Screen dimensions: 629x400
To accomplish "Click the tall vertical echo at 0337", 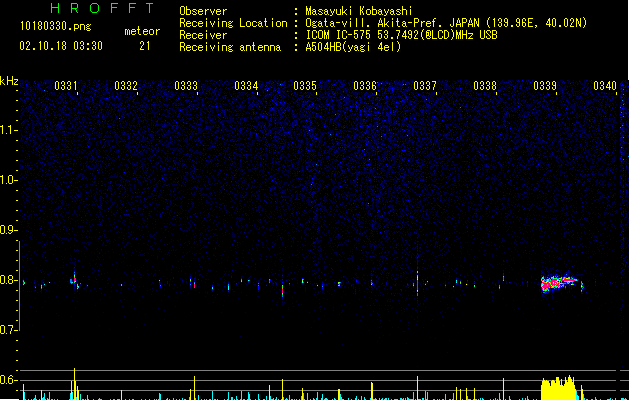I will [418, 281].
